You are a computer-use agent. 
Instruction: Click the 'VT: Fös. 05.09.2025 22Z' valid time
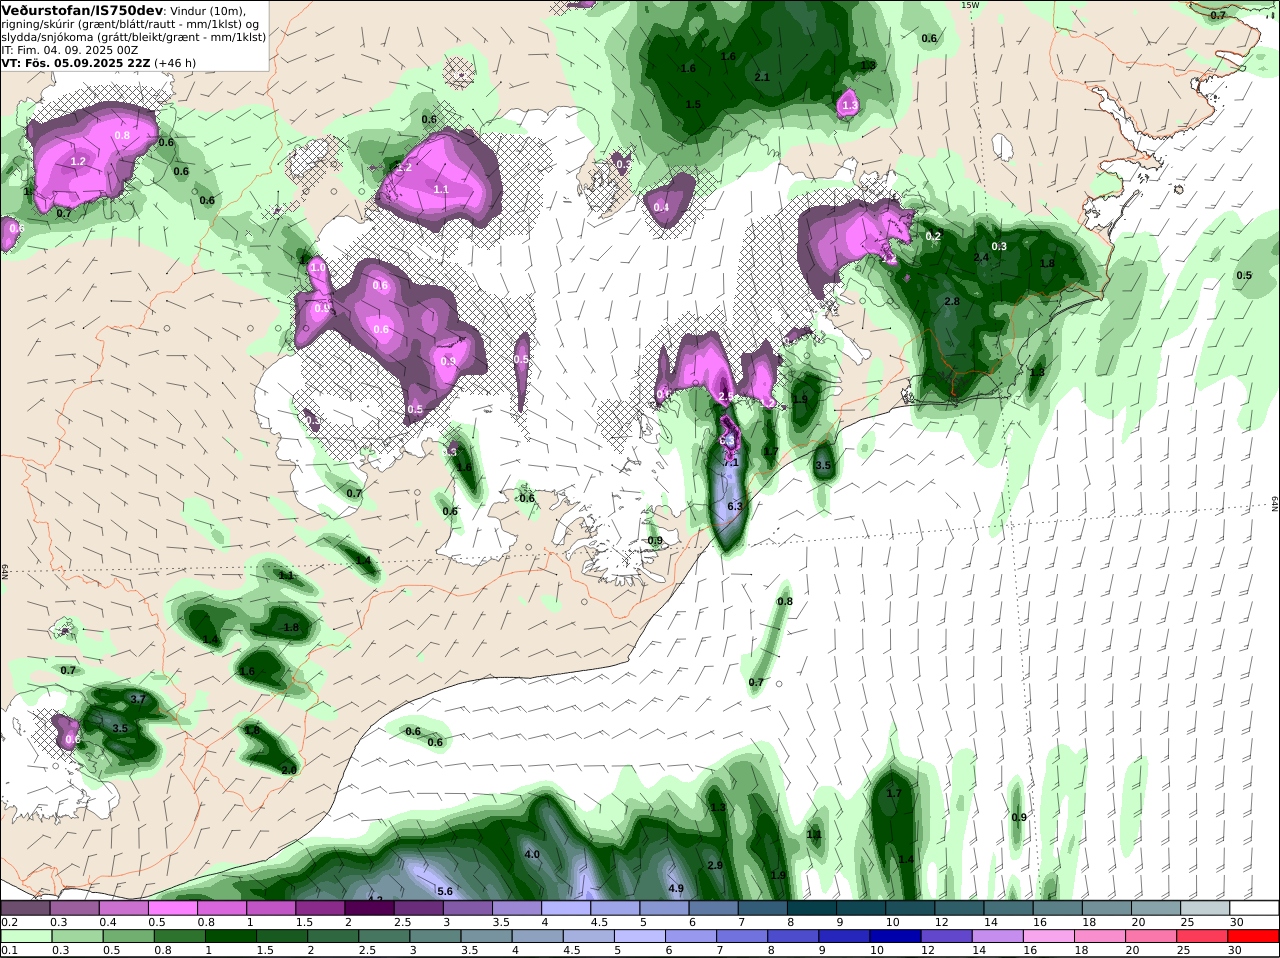coord(74,62)
